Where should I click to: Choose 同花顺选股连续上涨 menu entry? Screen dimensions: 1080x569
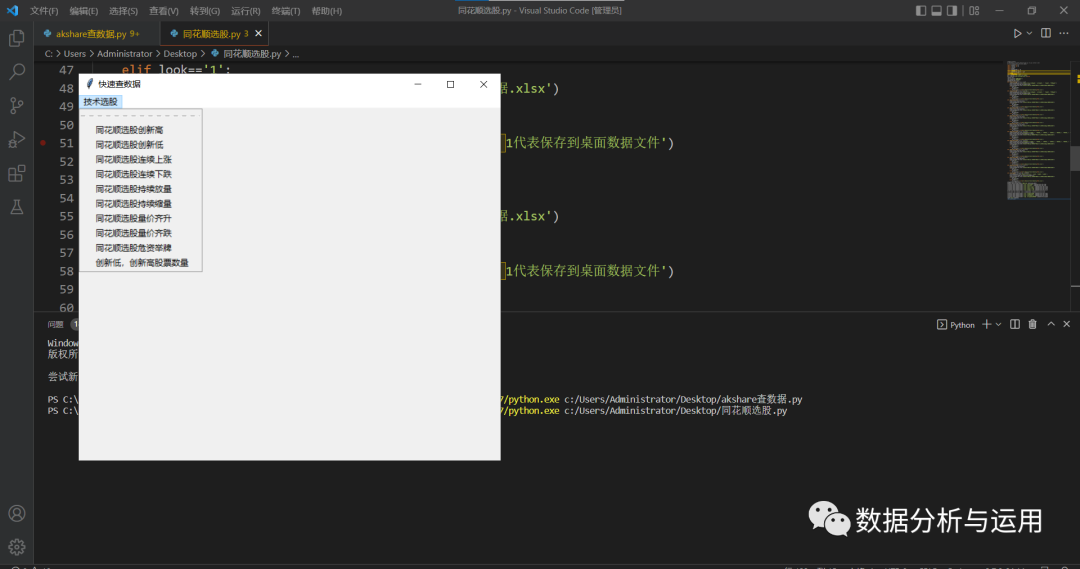141,159
